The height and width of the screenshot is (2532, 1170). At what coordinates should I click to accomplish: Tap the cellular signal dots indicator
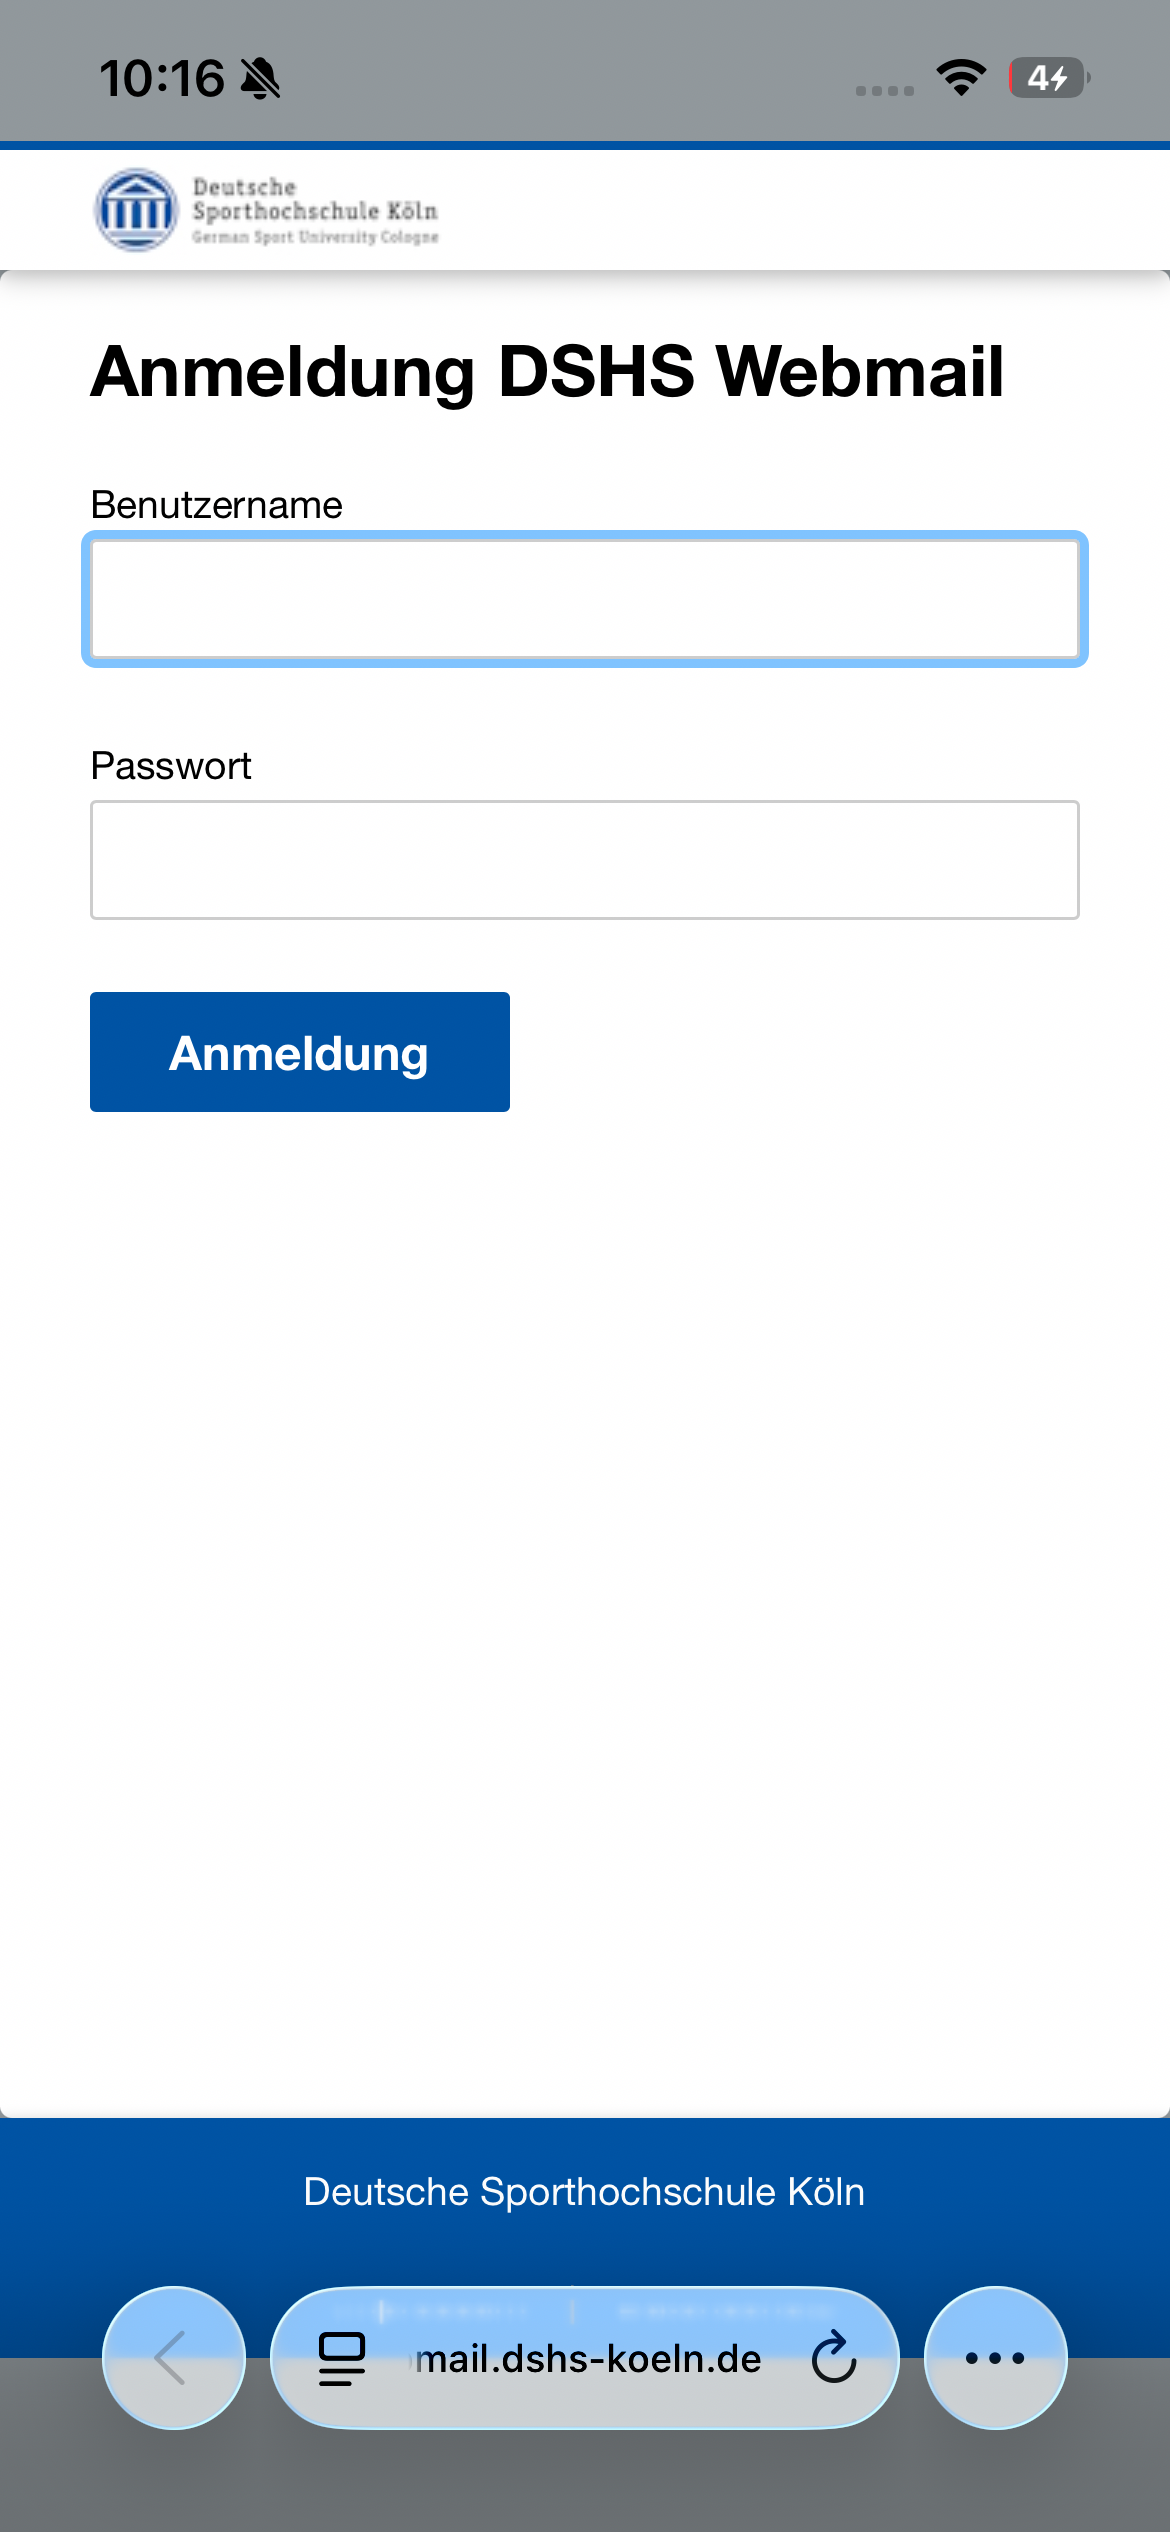pos(885,90)
